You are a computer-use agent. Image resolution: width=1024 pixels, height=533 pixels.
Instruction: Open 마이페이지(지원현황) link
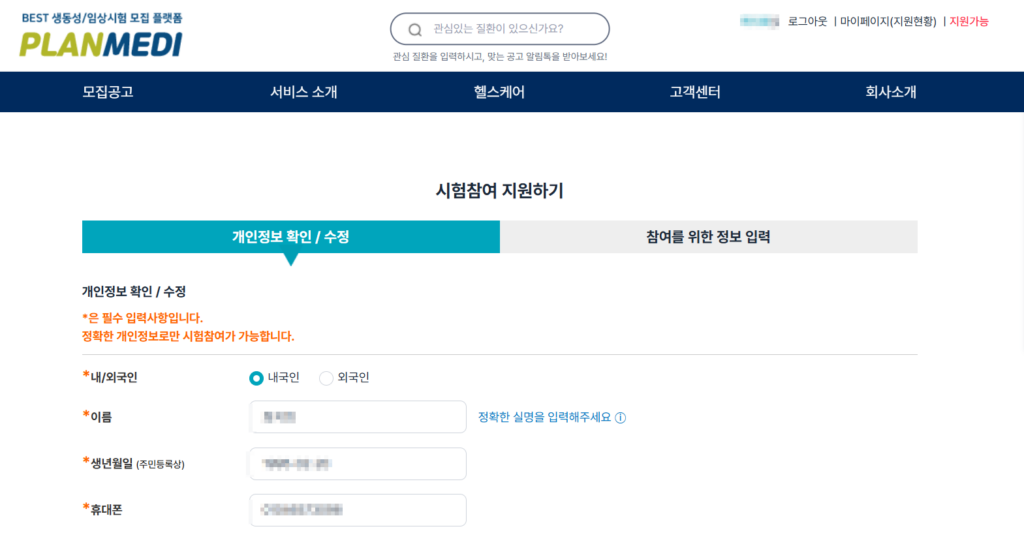[888, 22]
